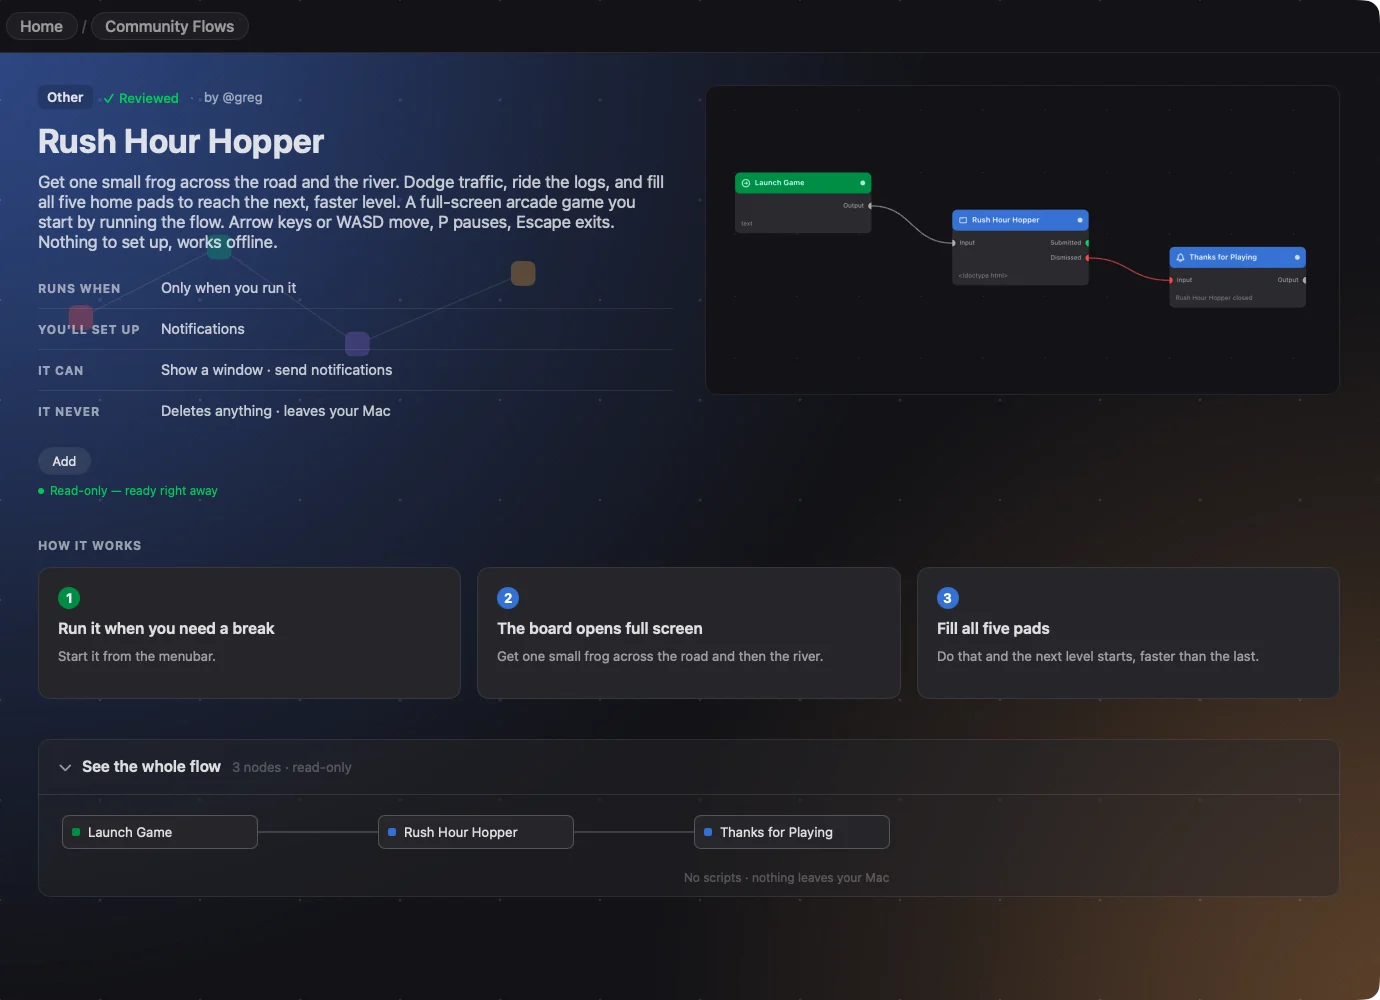Screen dimensions: 1380x1000
Task: Open The board opens full screen card
Action: 689,633
